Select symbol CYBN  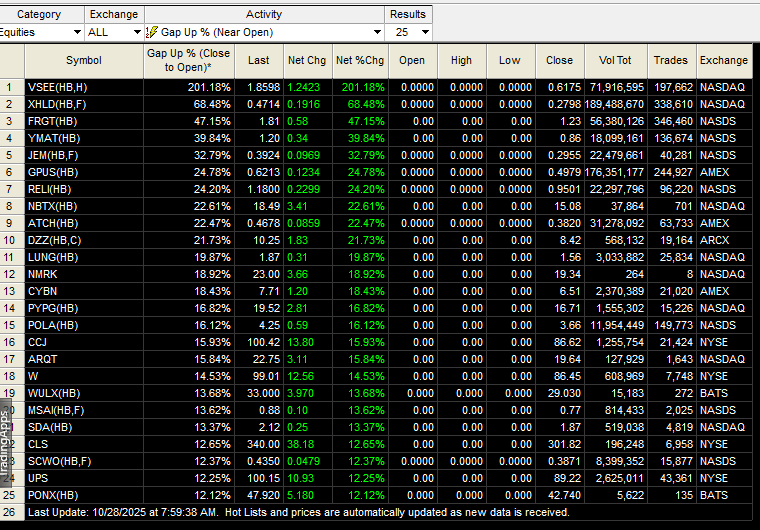pyautogui.click(x=42, y=291)
